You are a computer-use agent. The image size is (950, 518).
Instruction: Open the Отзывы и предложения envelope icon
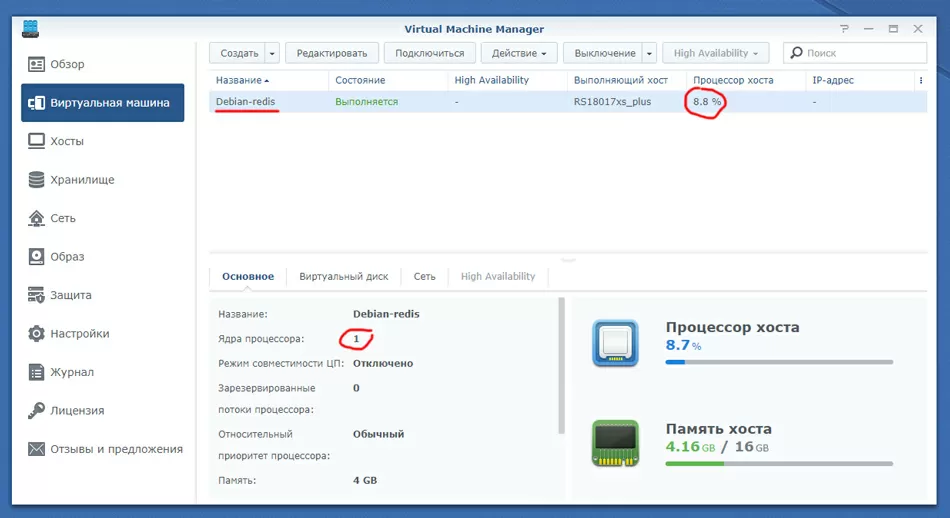(36, 449)
